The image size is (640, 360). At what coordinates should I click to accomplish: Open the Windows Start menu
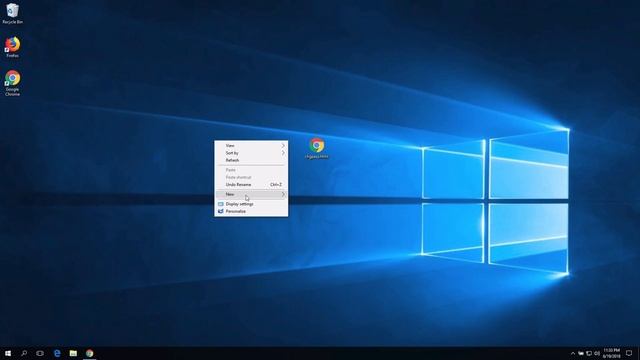click(8, 353)
